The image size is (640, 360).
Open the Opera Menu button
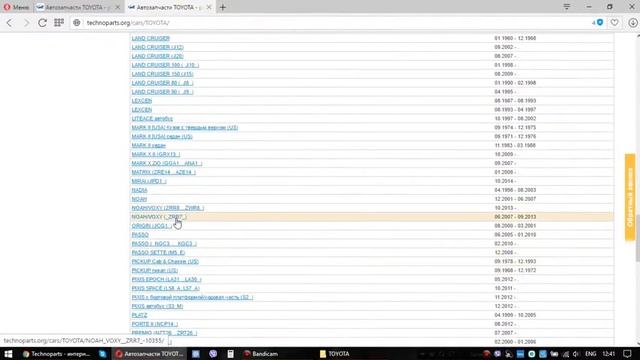16,7
